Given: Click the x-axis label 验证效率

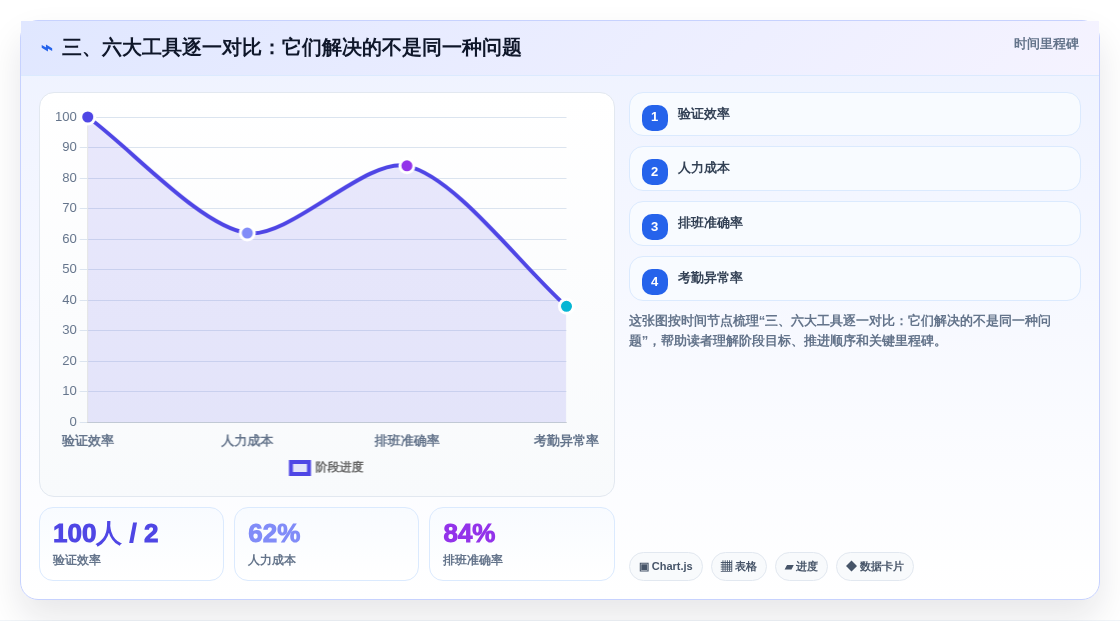Looking at the screenshot, I should pos(88,441).
